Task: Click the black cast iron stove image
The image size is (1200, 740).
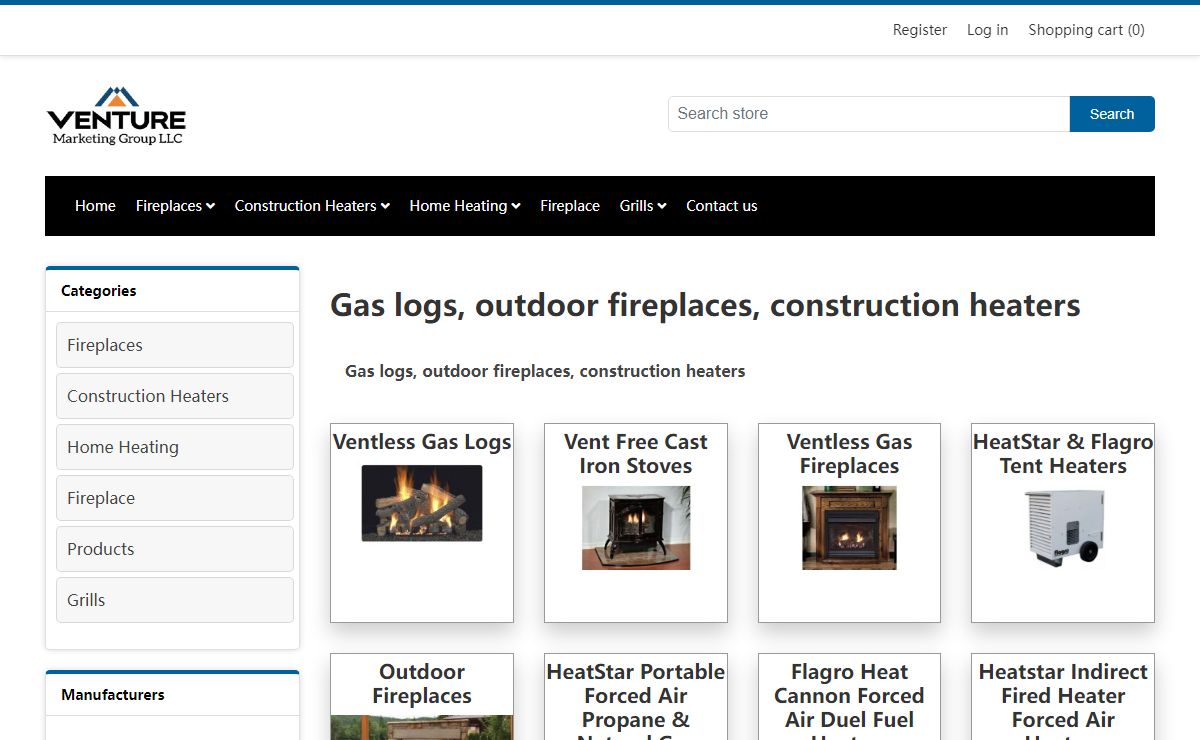Action: (636, 528)
